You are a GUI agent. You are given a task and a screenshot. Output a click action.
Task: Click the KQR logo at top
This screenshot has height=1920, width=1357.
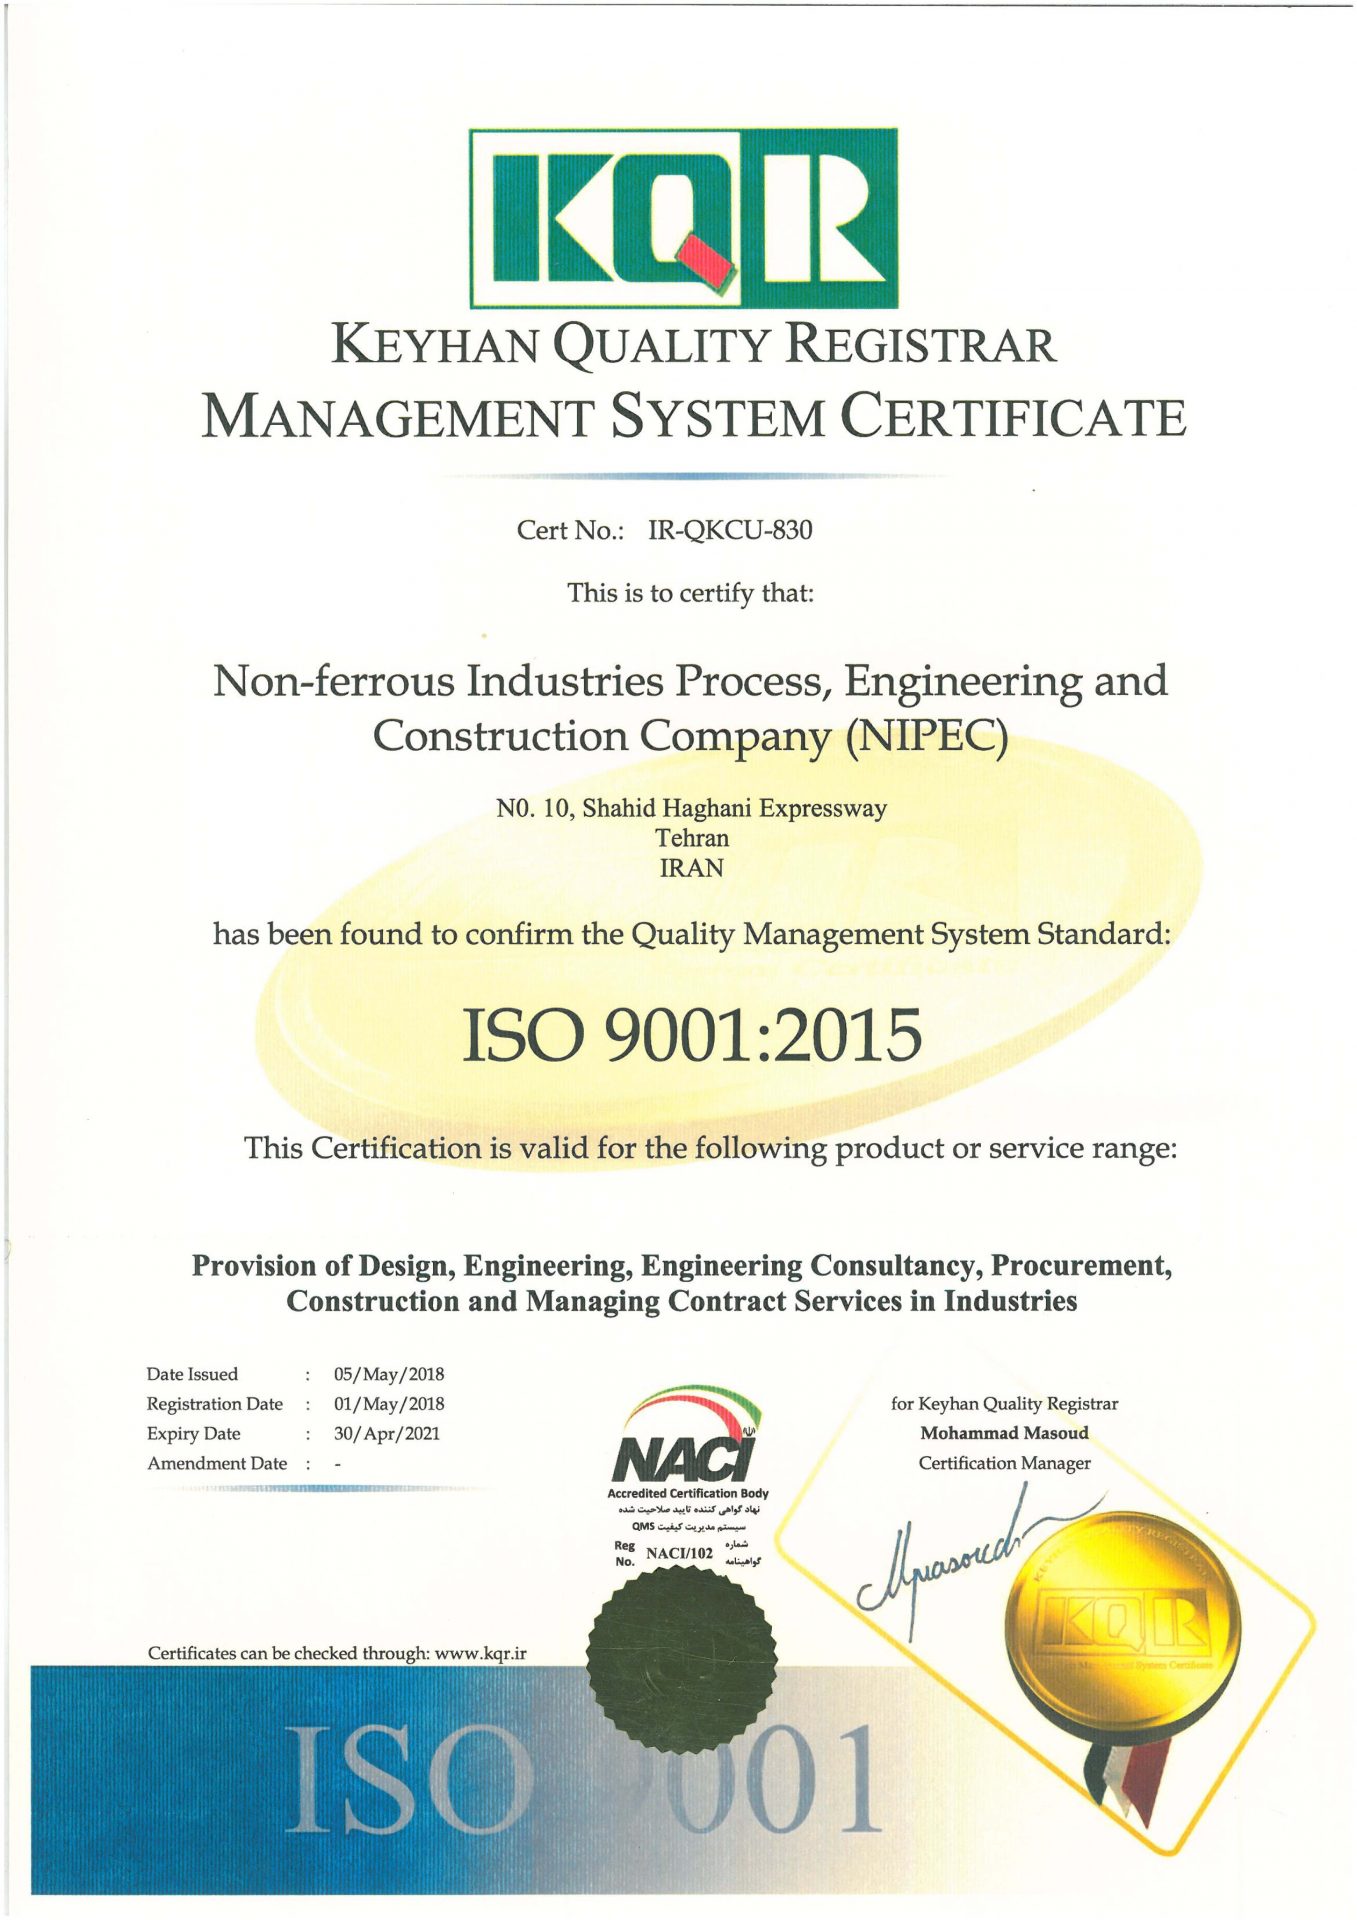point(683,217)
